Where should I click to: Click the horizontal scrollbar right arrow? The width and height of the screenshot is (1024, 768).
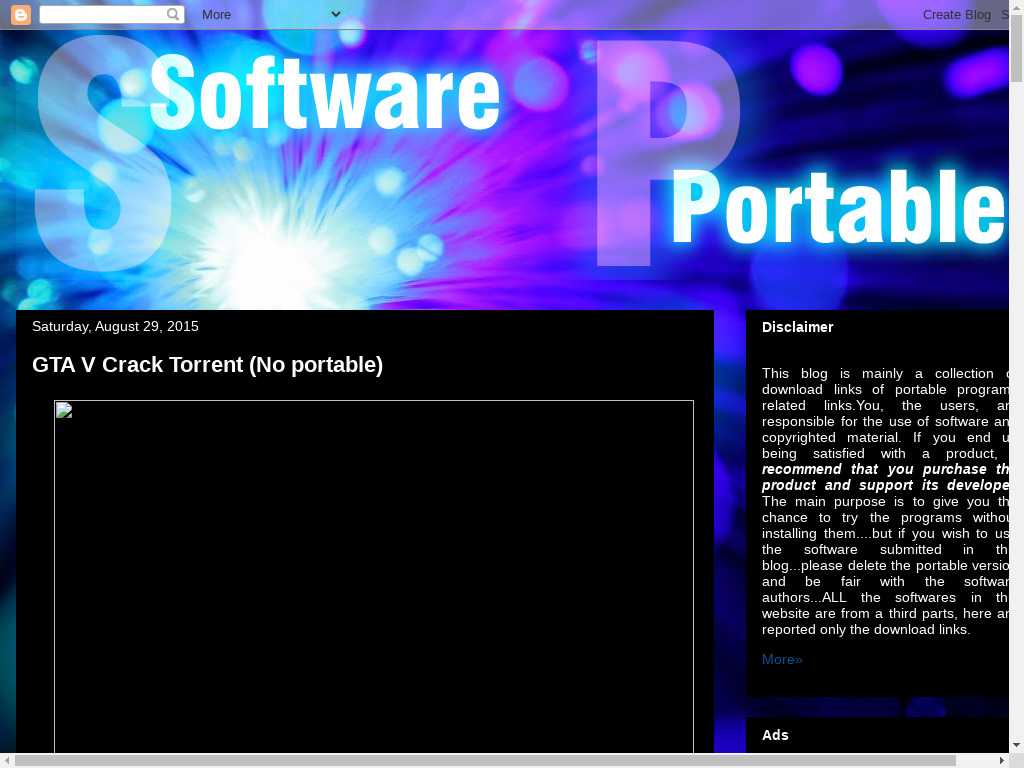coord(1002,761)
